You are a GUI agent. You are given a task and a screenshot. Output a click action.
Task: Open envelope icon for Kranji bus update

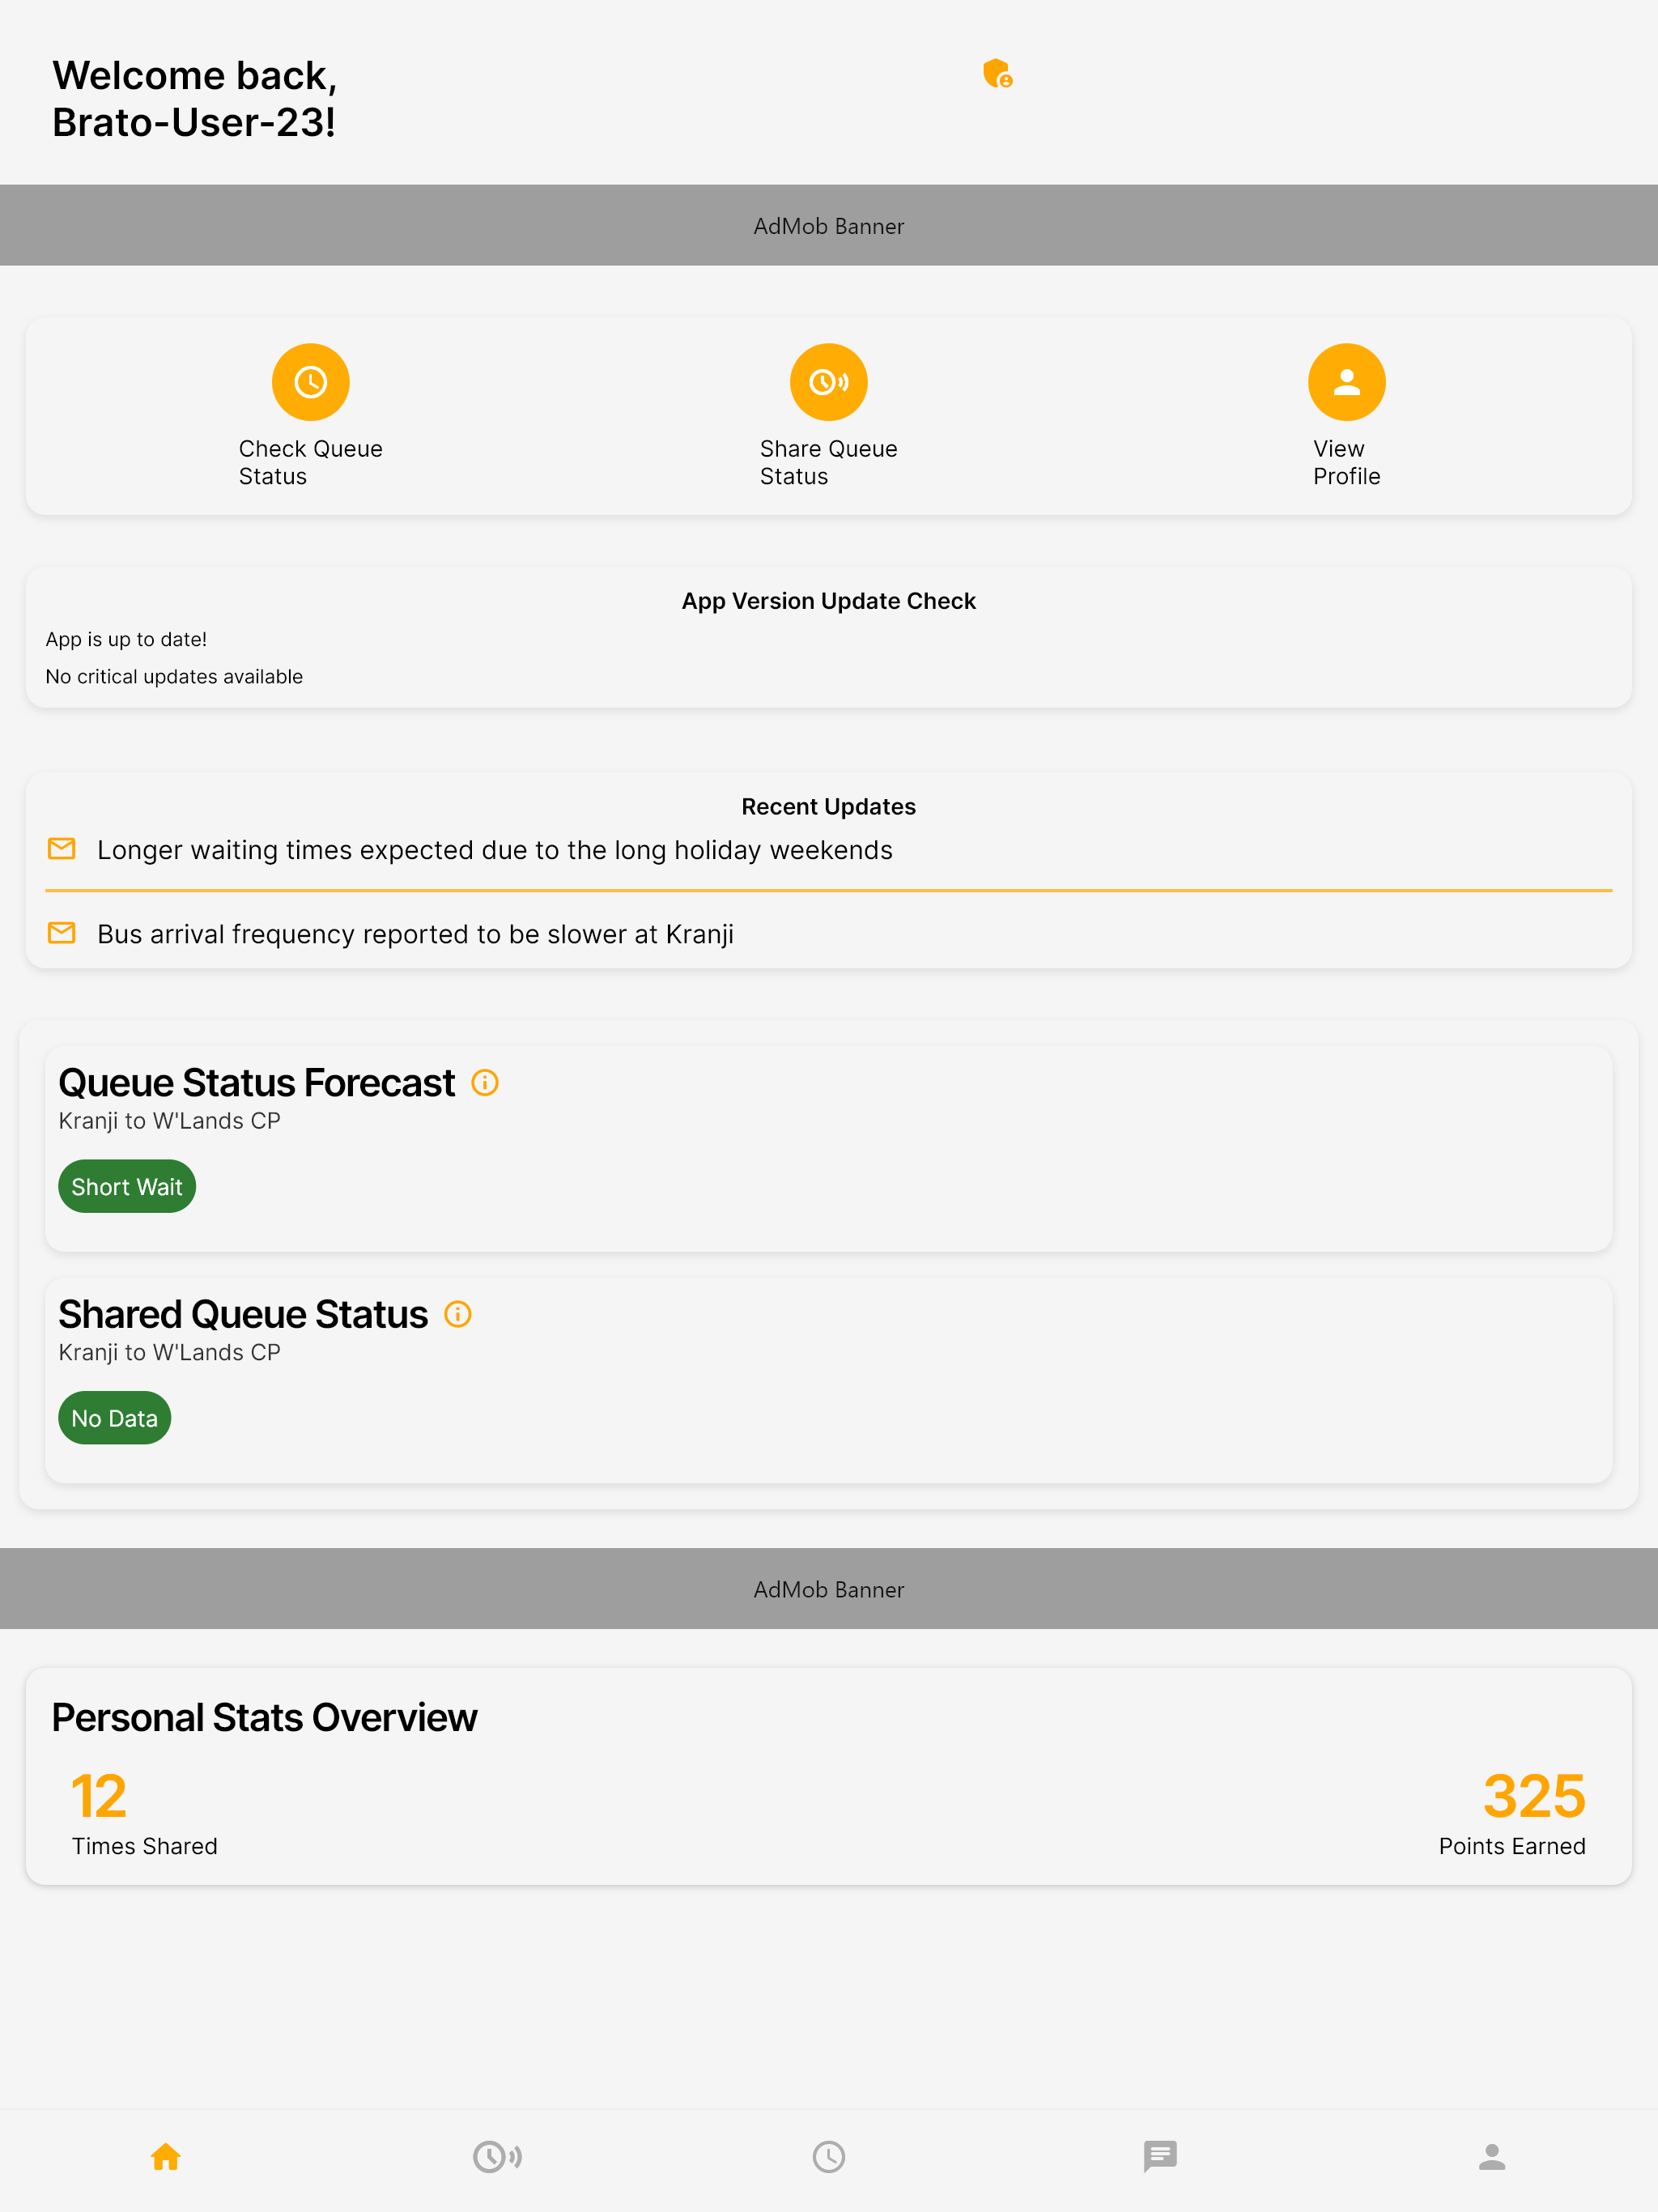pyautogui.click(x=62, y=933)
